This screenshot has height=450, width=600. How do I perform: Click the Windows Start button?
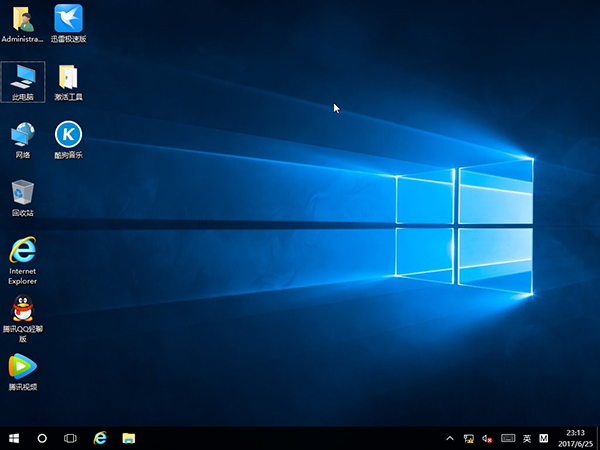coord(14,438)
